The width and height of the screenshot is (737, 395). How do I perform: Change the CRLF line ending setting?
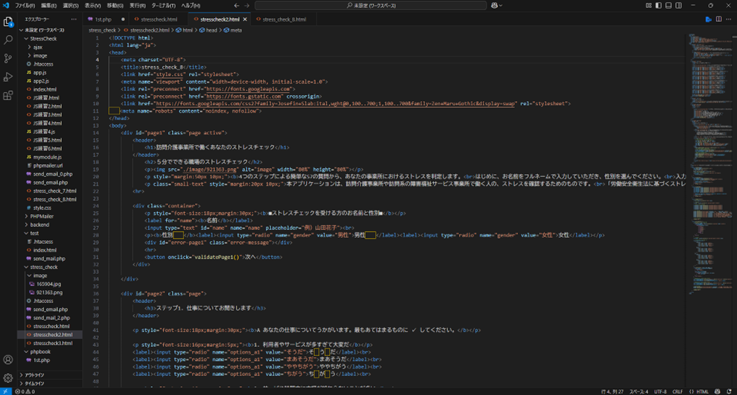[677, 391]
